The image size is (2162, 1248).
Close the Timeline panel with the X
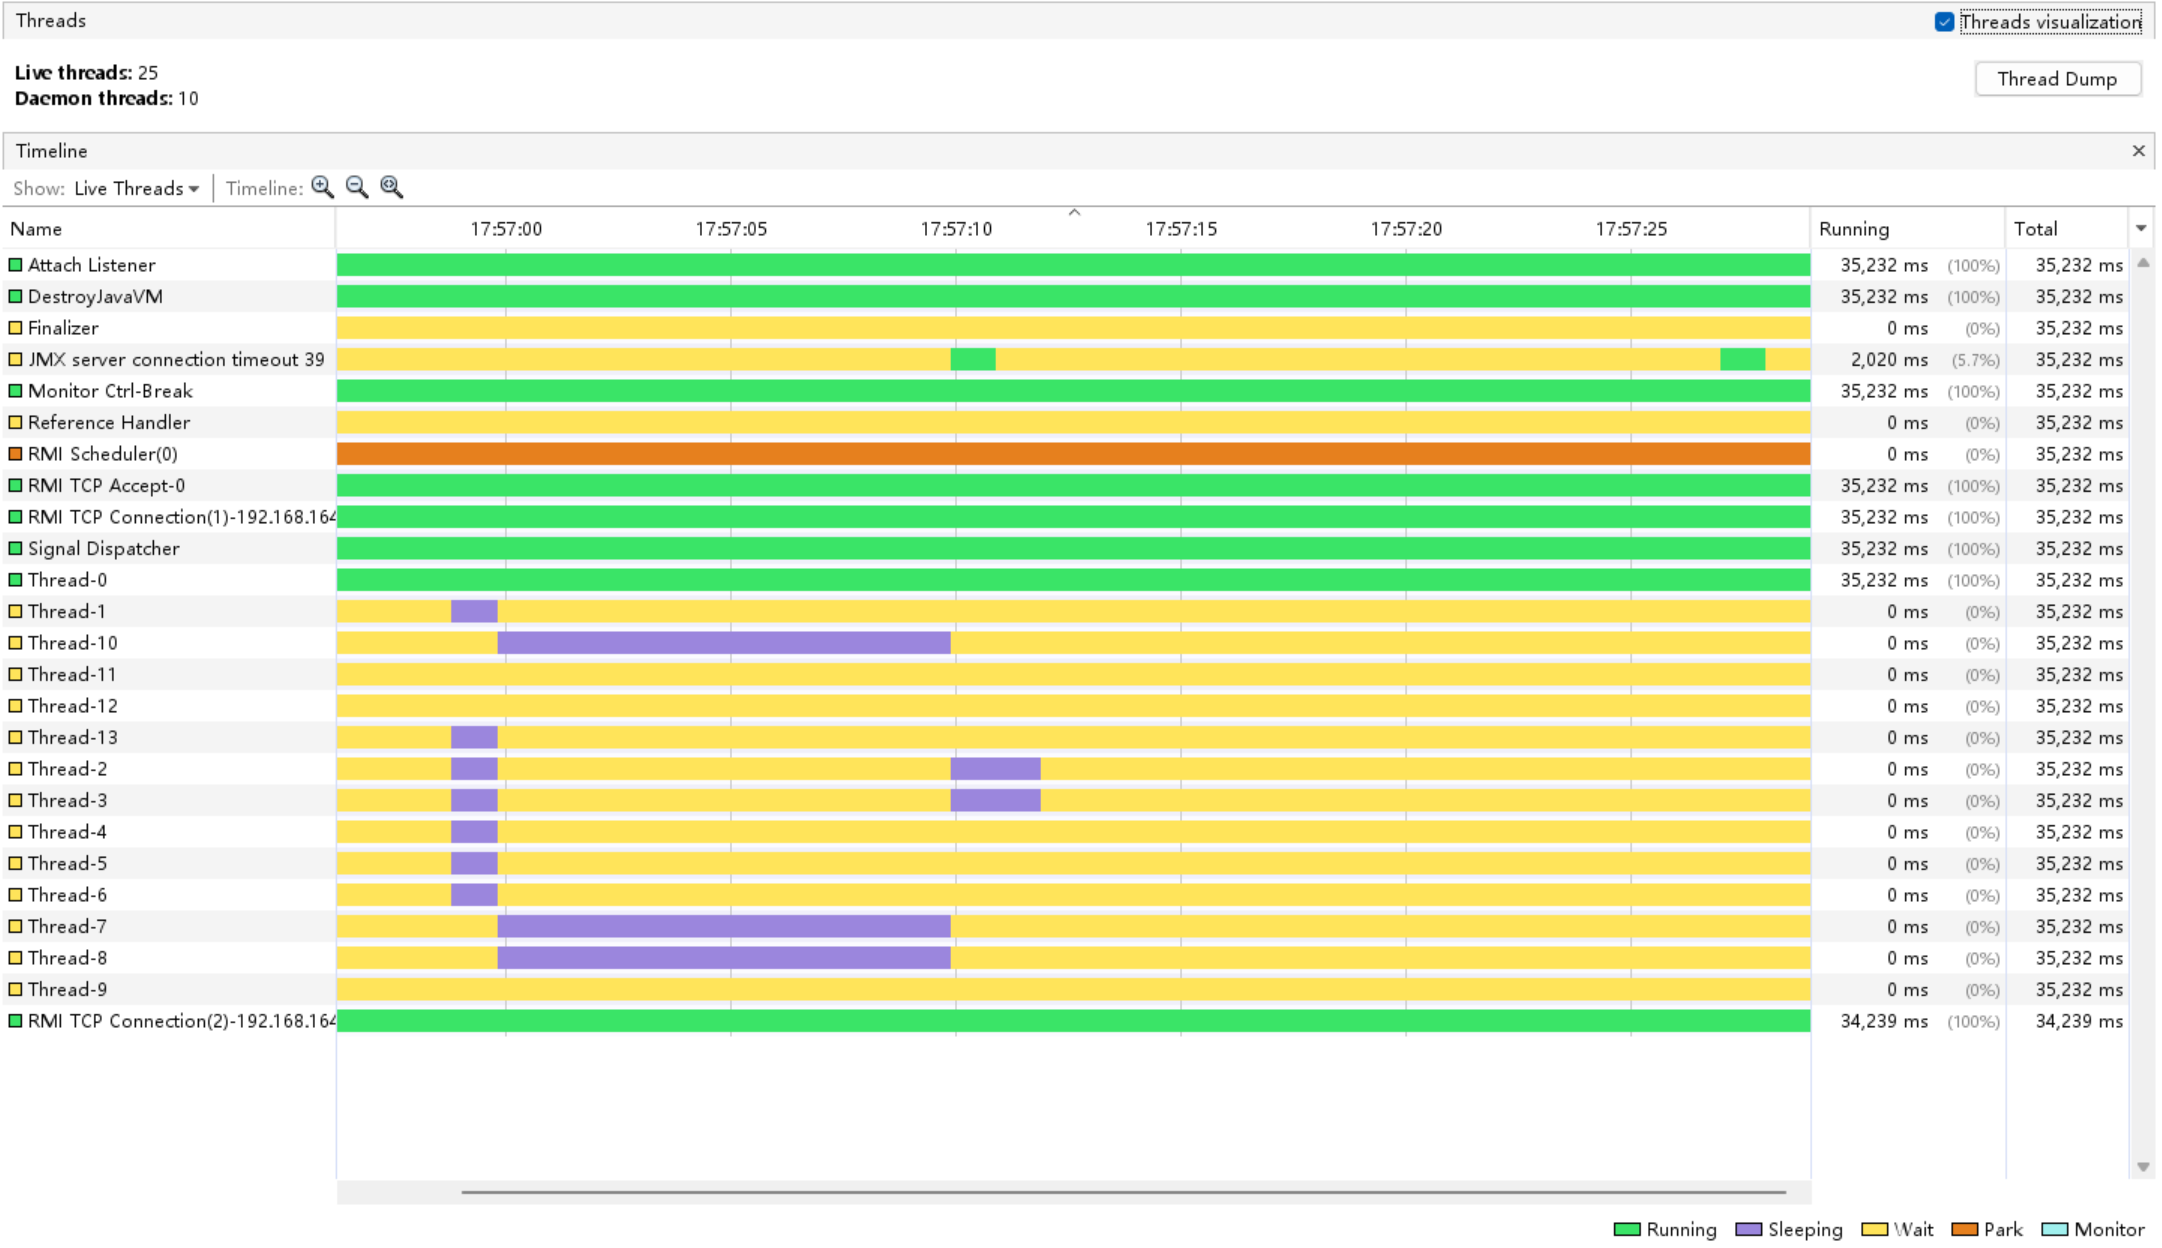click(2138, 151)
